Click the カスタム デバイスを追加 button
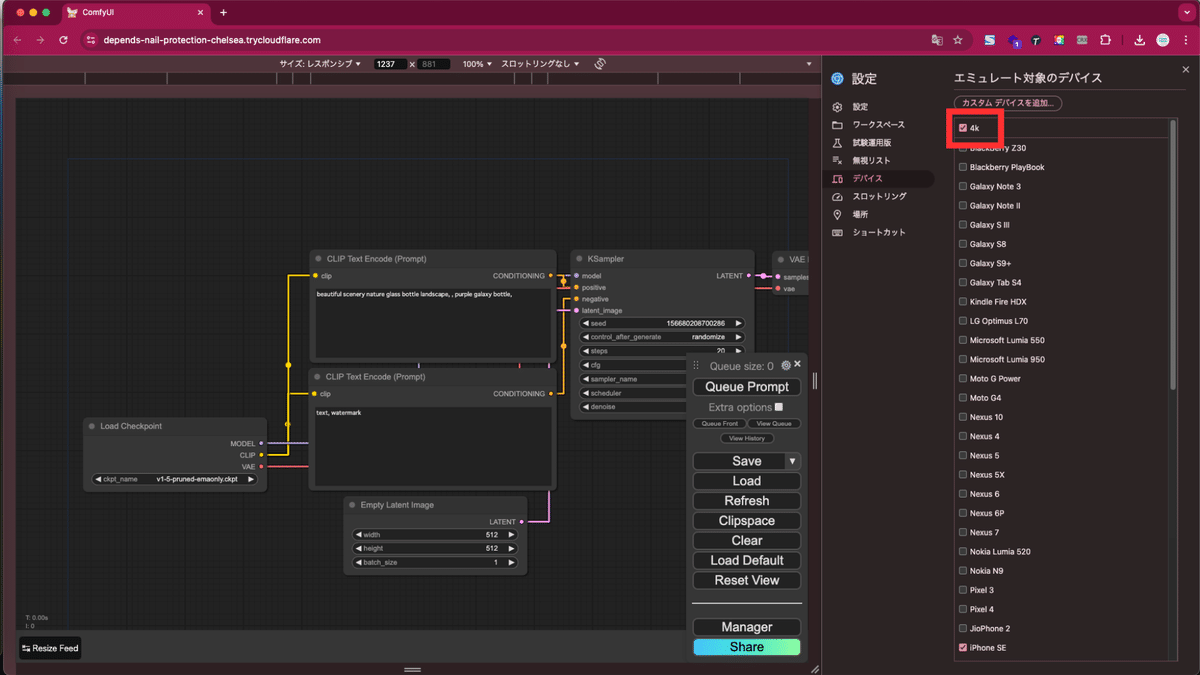The width and height of the screenshot is (1200, 675). [x=1008, y=103]
